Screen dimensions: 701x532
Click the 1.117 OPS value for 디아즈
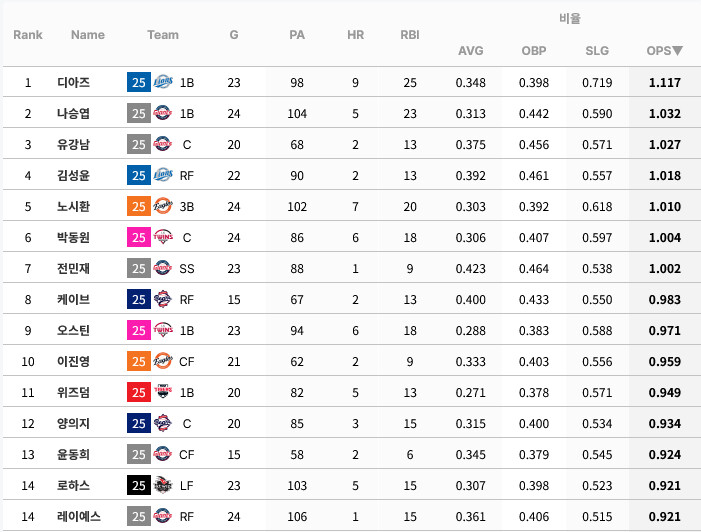tap(664, 82)
